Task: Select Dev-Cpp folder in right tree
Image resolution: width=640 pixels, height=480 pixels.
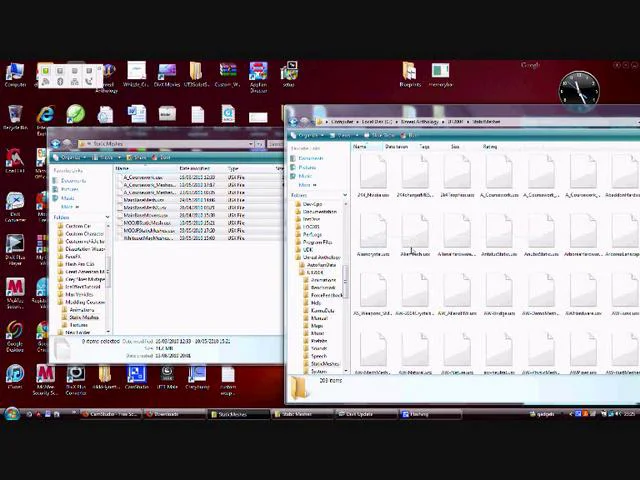Action: 309,204
